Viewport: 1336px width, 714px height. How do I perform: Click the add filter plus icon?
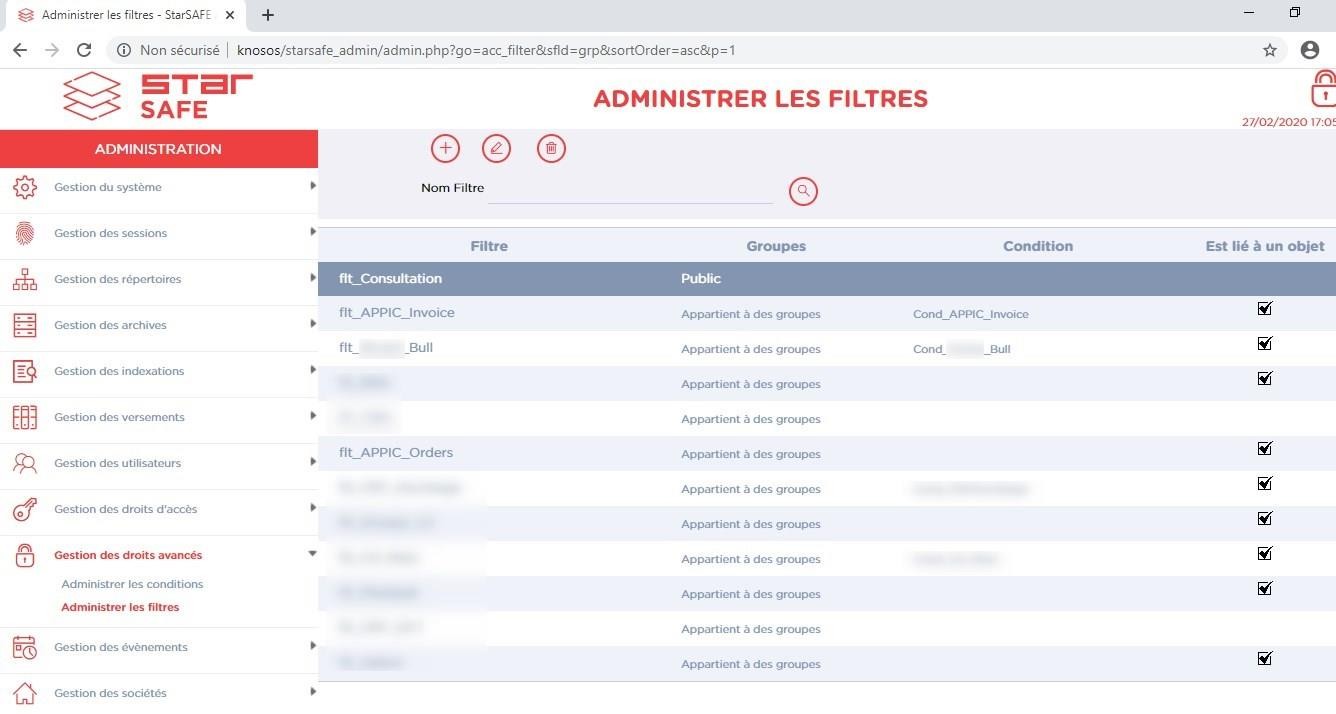coord(445,149)
